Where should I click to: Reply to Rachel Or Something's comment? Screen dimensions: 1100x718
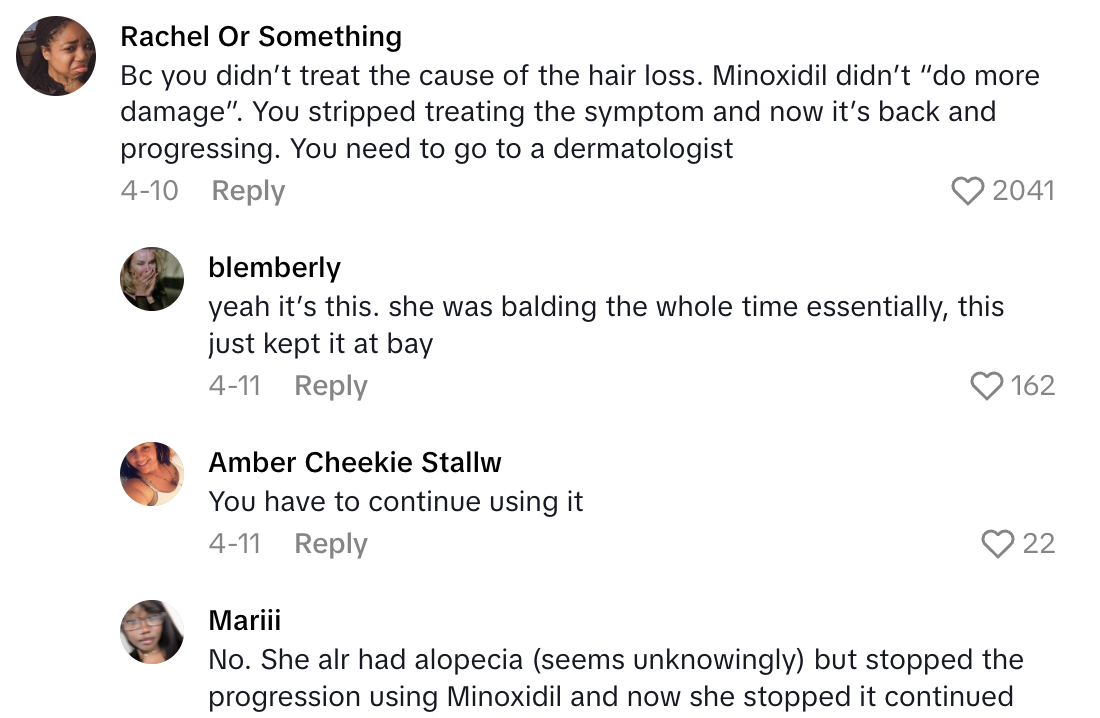(248, 191)
